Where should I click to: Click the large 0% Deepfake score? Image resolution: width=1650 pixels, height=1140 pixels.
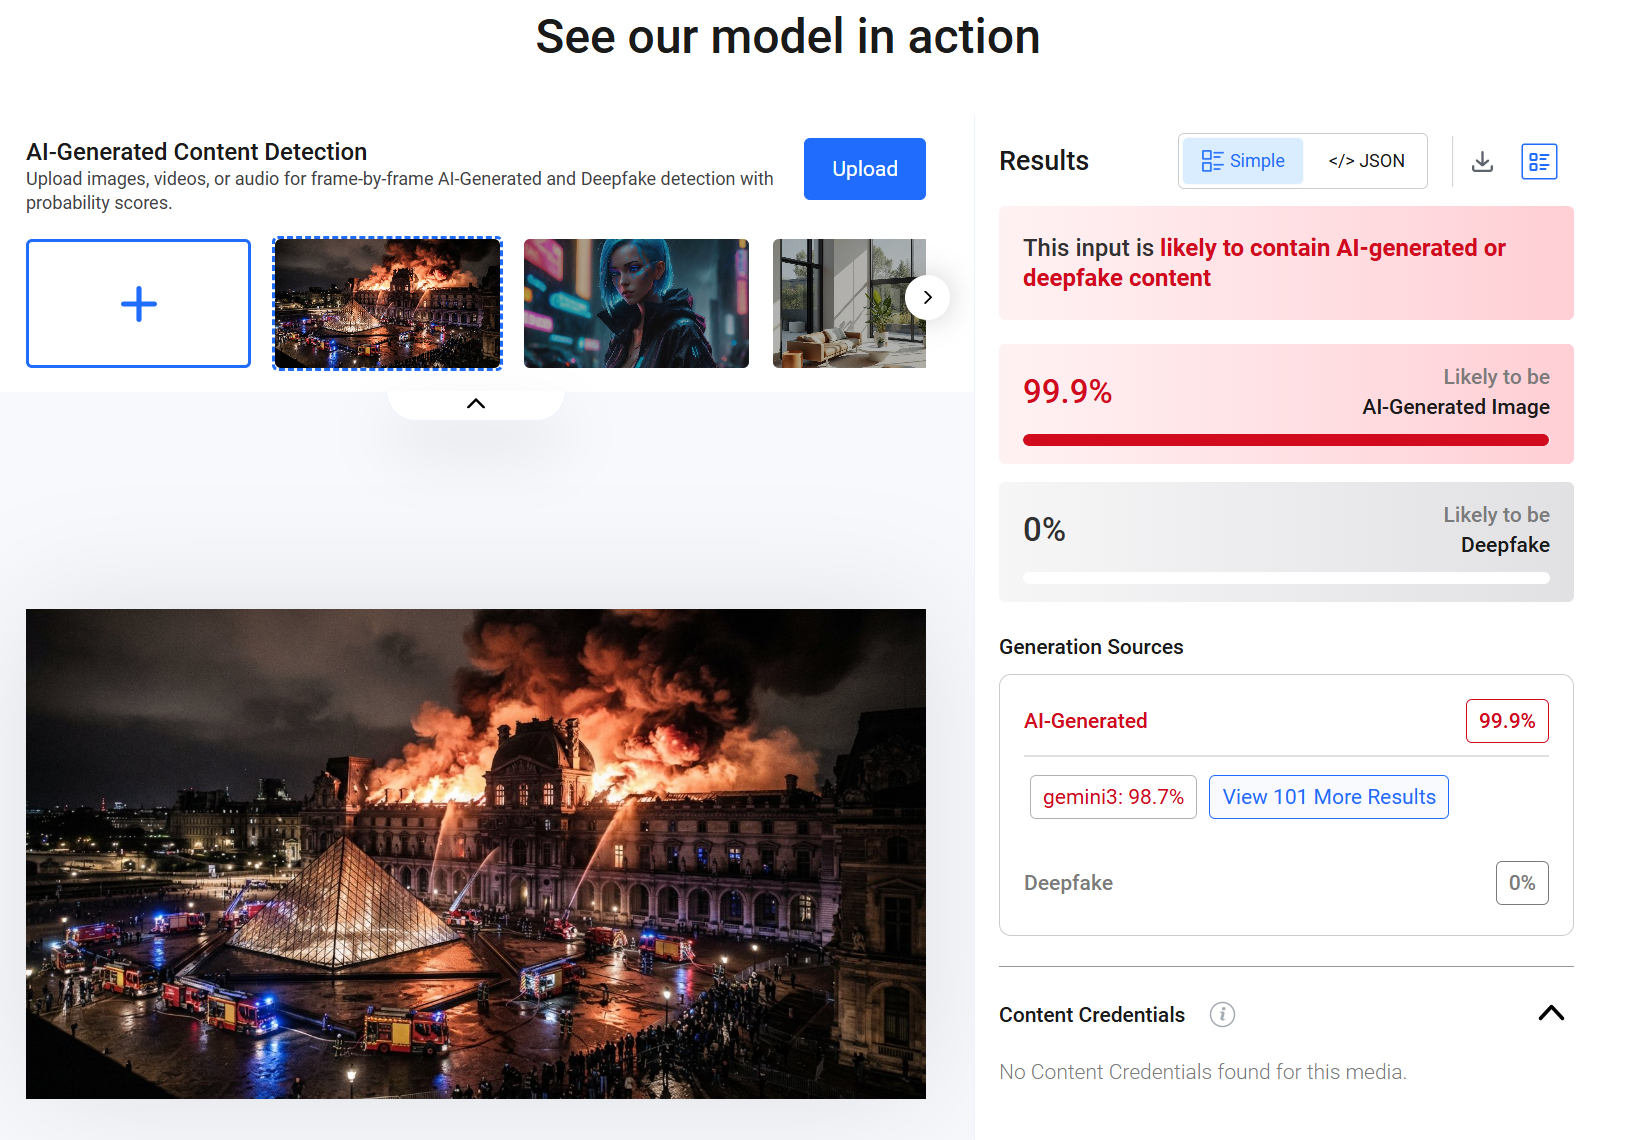pyautogui.click(x=1044, y=529)
